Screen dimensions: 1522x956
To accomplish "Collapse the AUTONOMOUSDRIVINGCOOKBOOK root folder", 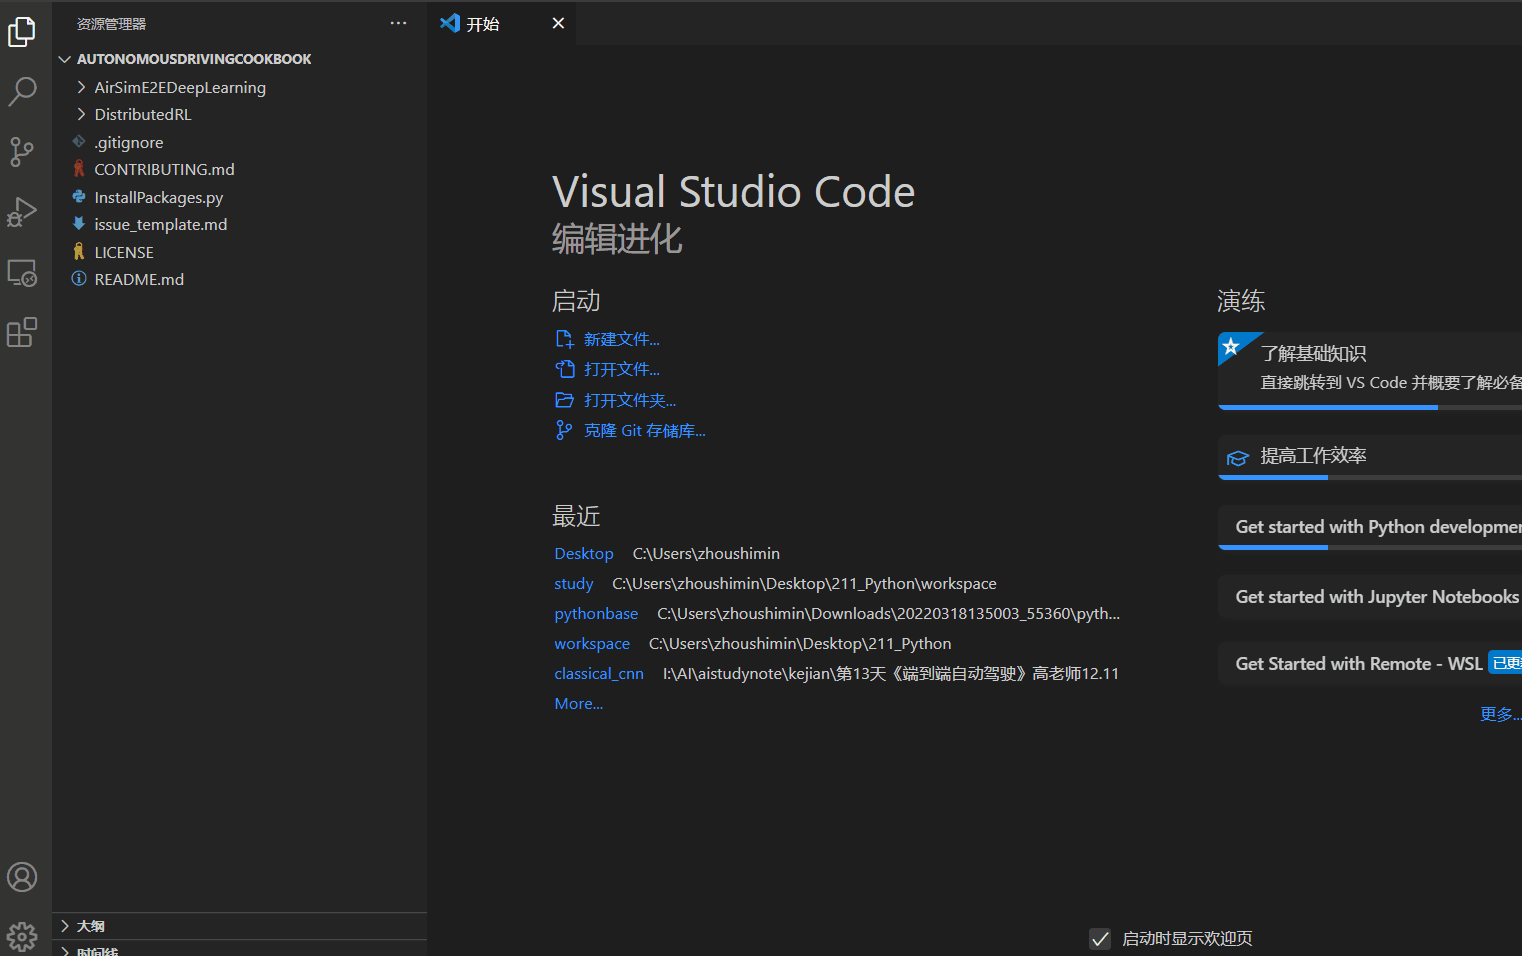I will (65, 59).
